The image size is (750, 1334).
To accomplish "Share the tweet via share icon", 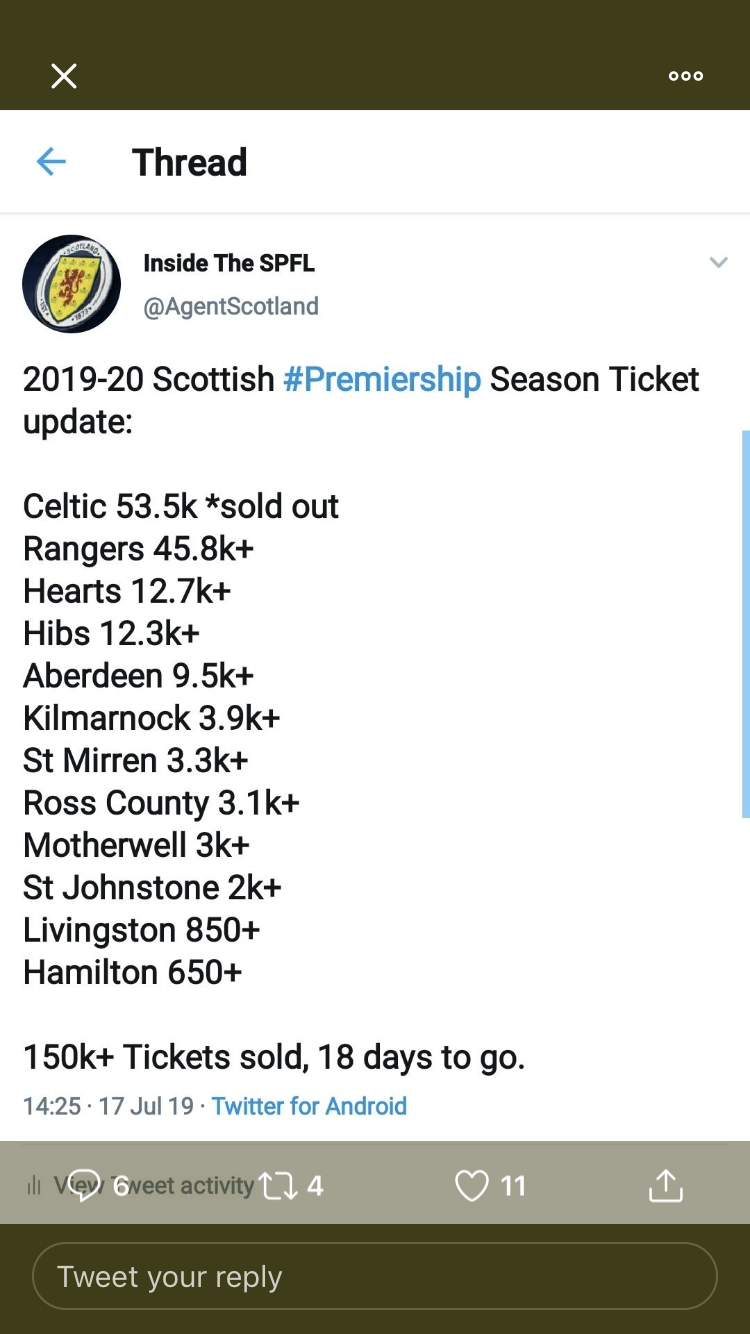I will pos(665,1185).
